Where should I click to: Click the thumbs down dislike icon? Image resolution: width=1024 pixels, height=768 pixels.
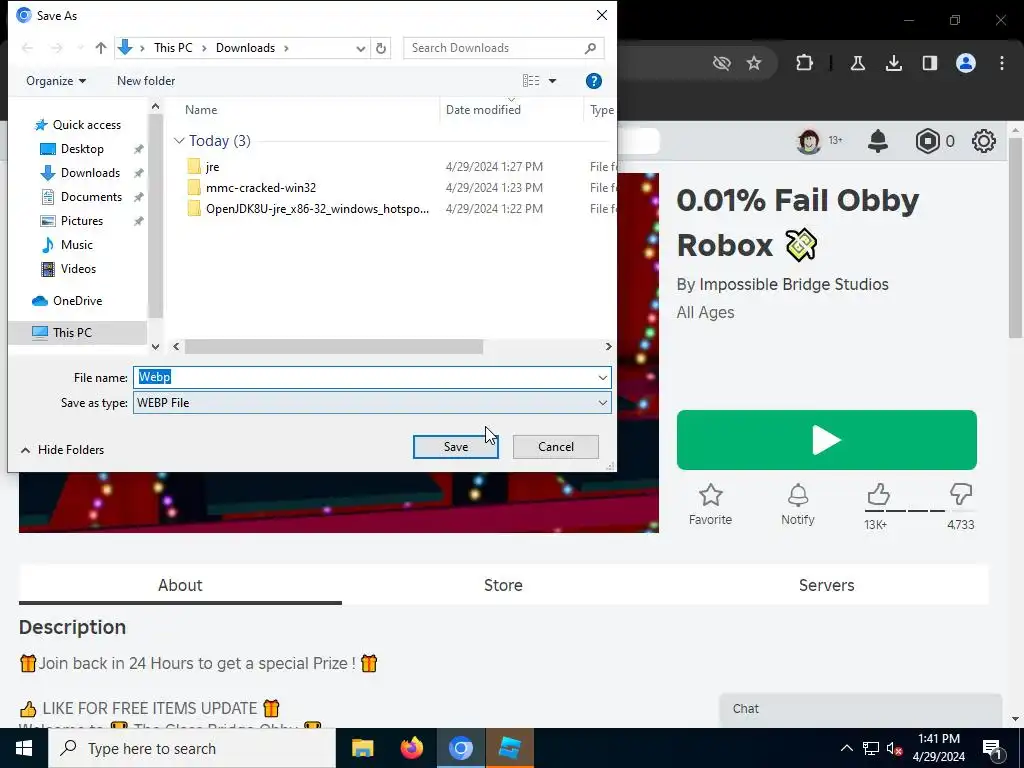pos(961,494)
